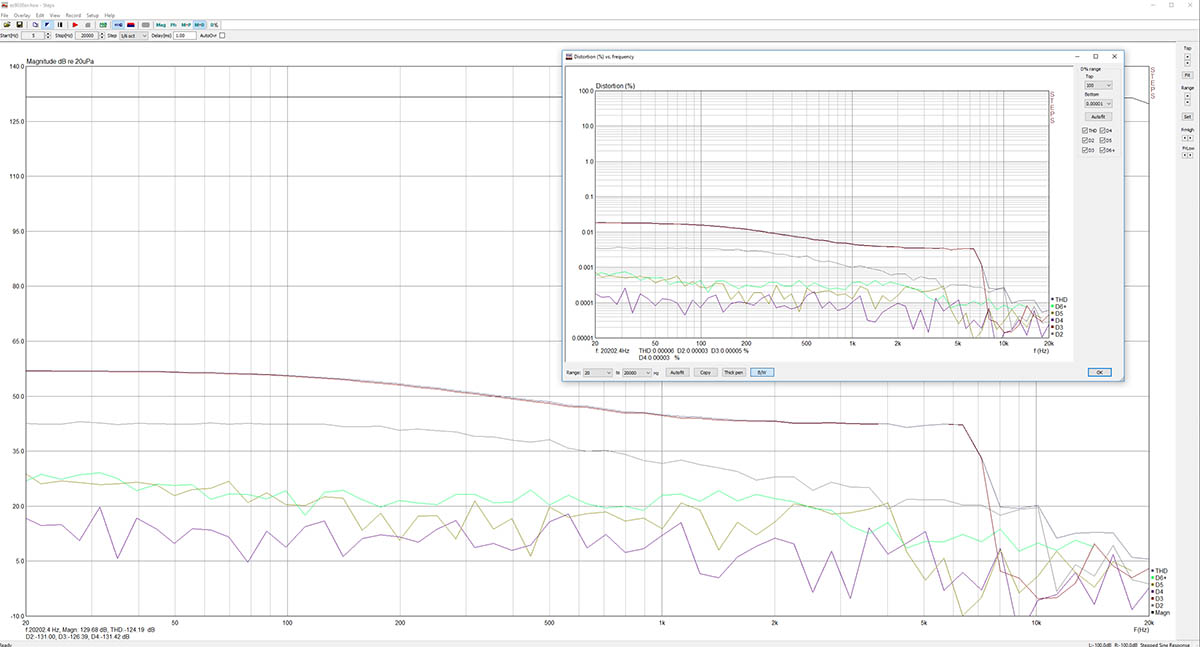Toggle the D3 checkbox in distortion dialog
Viewport: 1200px width, 647px height.
(1085, 150)
